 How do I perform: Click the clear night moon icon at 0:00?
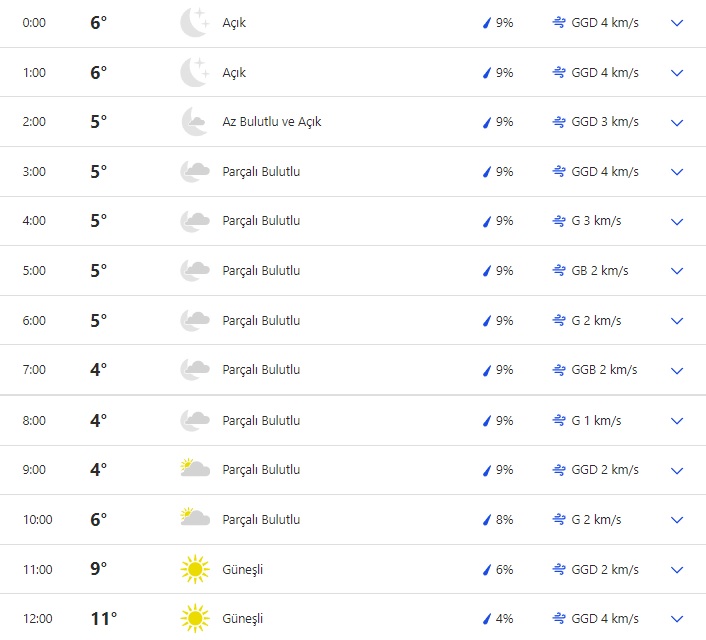[194, 22]
